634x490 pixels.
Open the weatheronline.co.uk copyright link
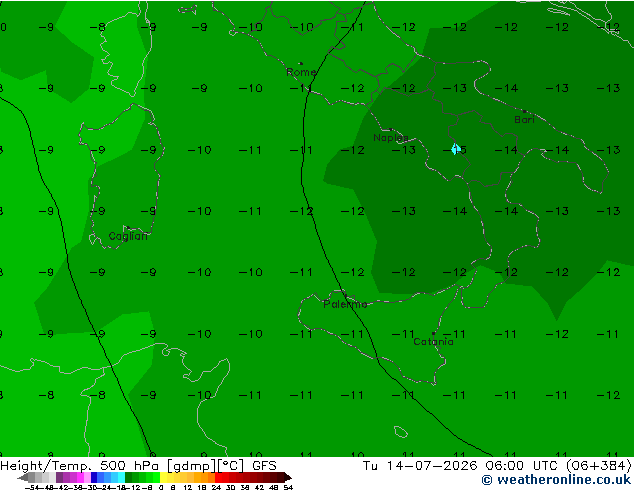[556, 480]
